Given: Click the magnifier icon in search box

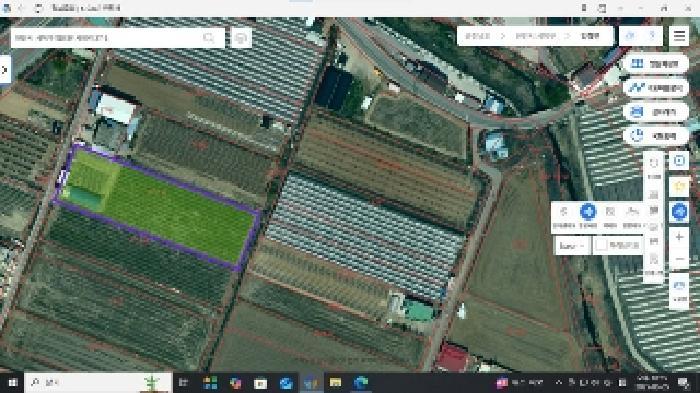Looking at the screenshot, I should [x=208, y=38].
